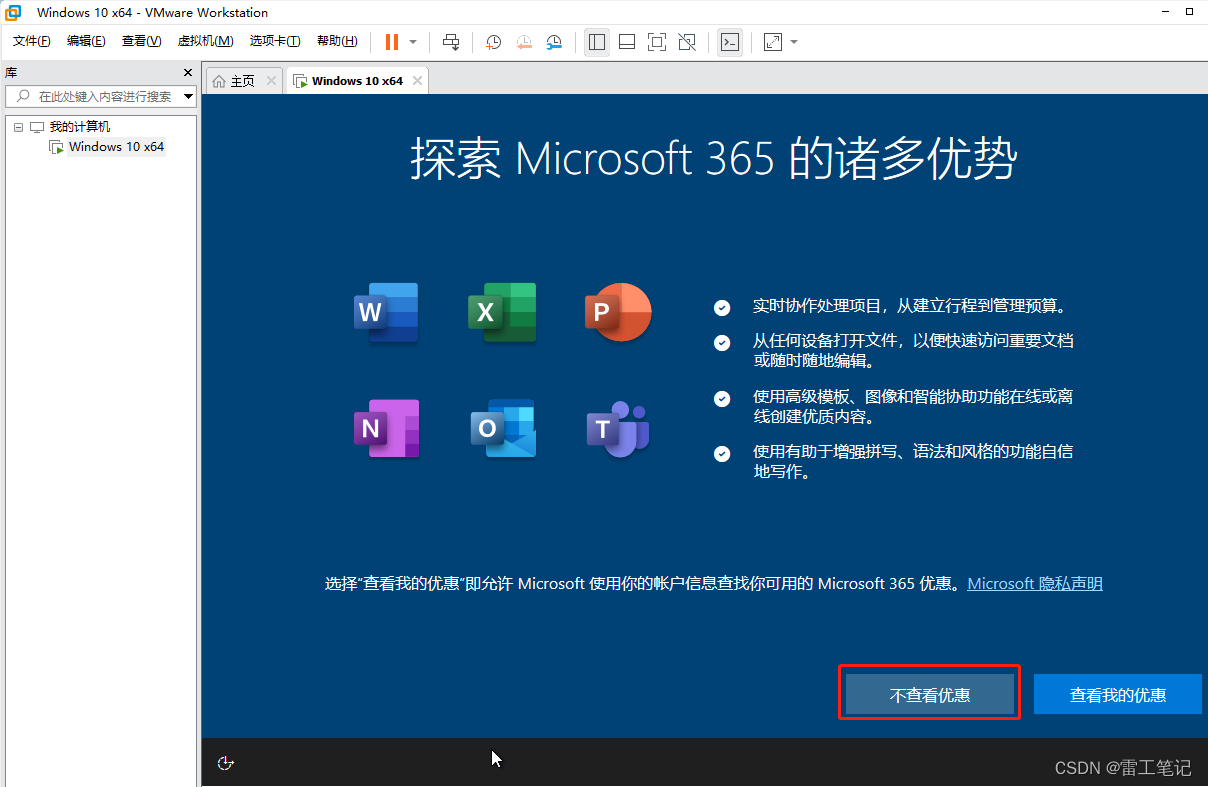Select 我的计算机 in the library tree

tap(80, 127)
